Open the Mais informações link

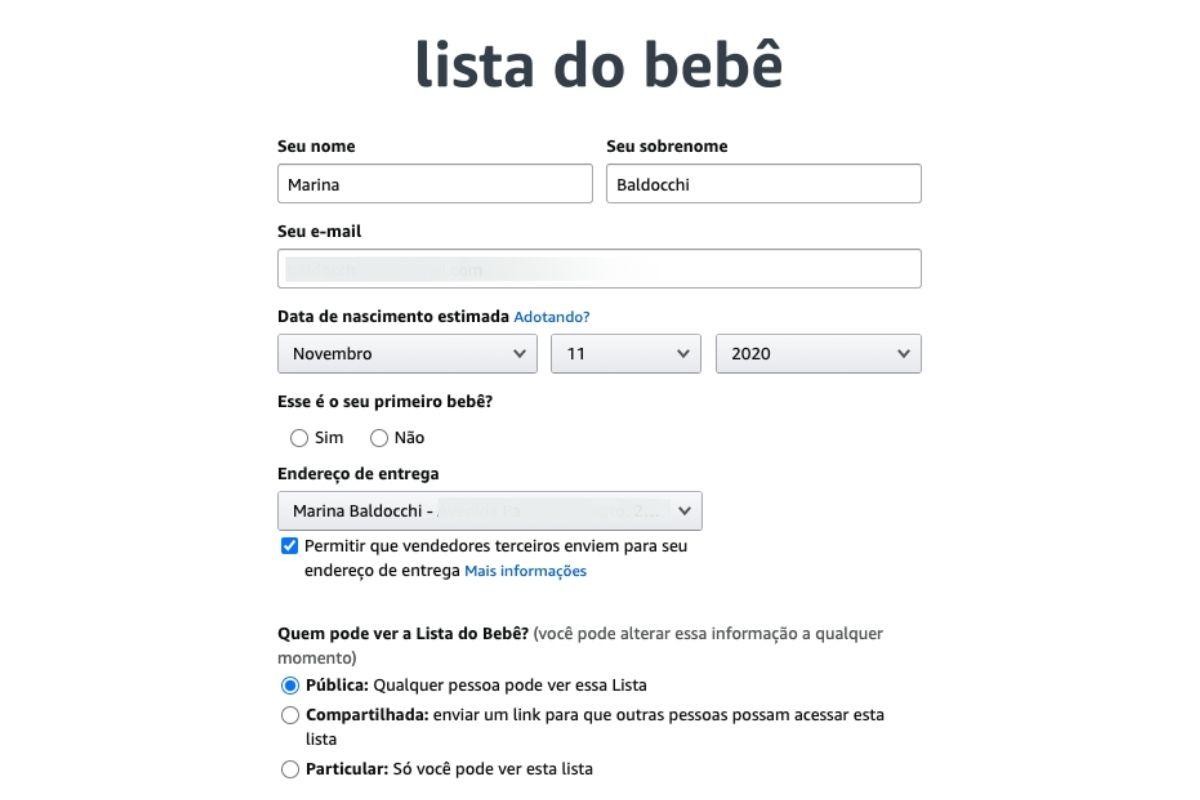(x=525, y=571)
